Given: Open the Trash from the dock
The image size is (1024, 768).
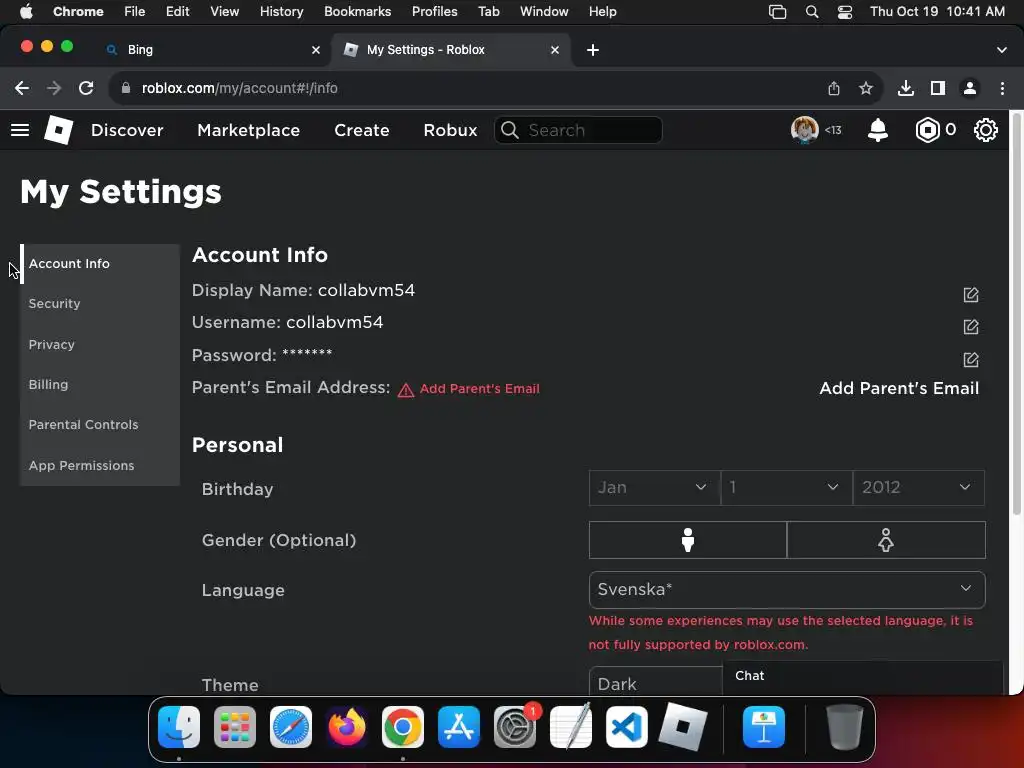Looking at the screenshot, I should pos(845,727).
